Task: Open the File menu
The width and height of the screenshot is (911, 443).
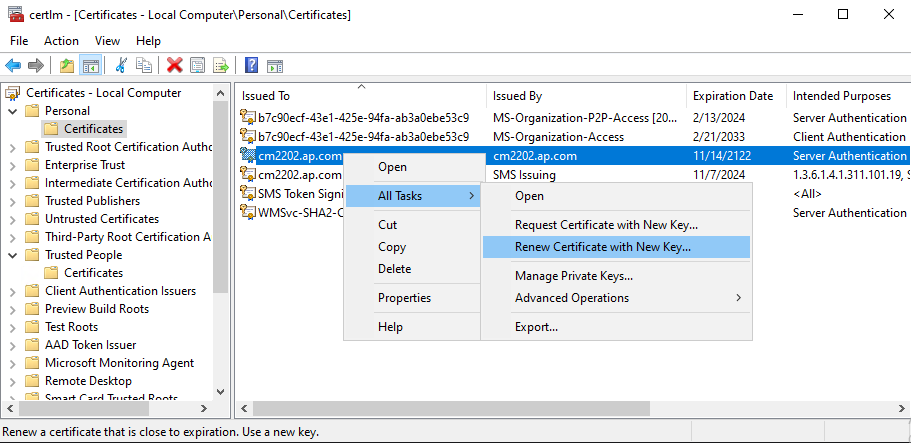Action: click(19, 41)
